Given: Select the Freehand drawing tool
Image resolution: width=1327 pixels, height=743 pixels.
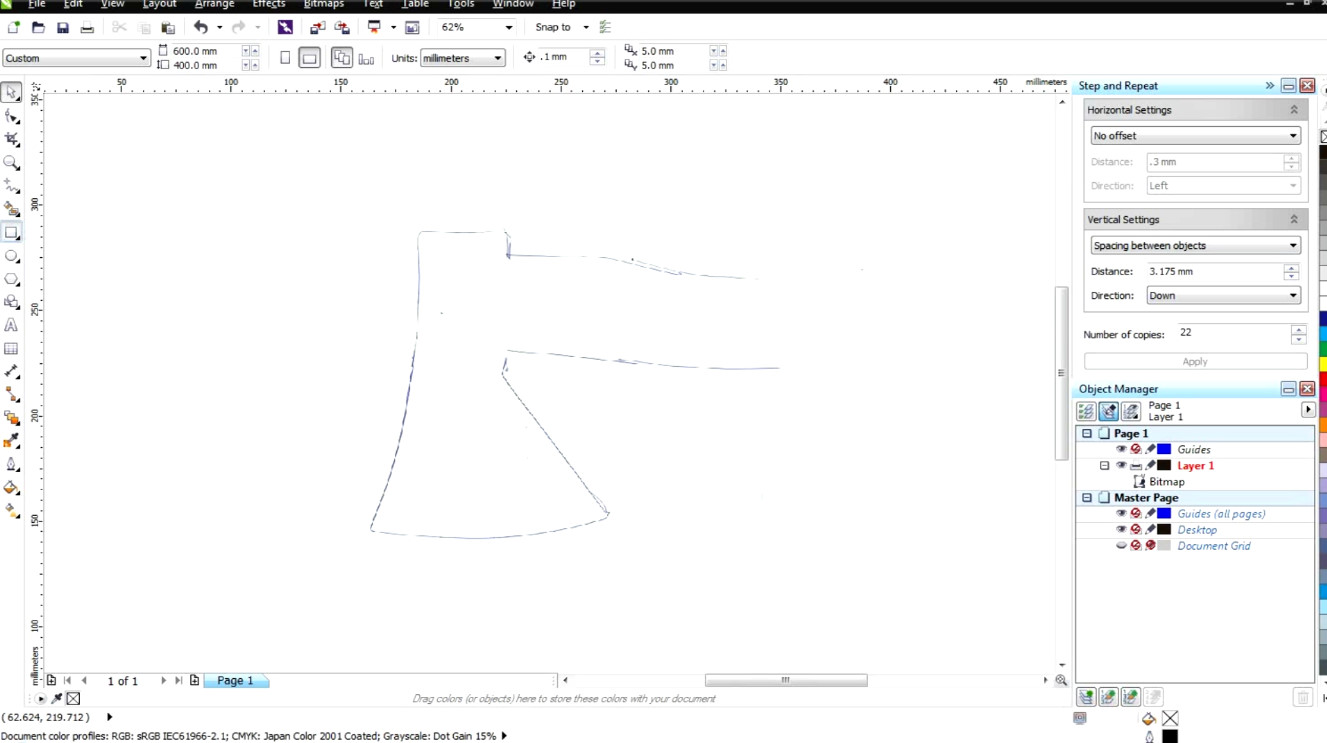Looking at the screenshot, I should [x=11, y=186].
